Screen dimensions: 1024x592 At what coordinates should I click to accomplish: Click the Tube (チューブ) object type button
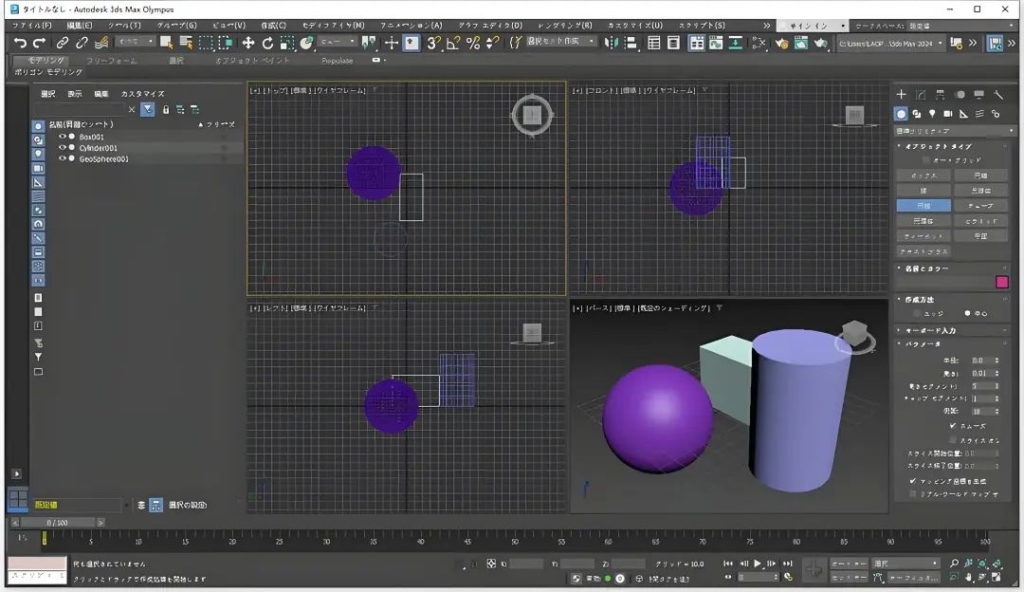pyautogui.click(x=979, y=205)
